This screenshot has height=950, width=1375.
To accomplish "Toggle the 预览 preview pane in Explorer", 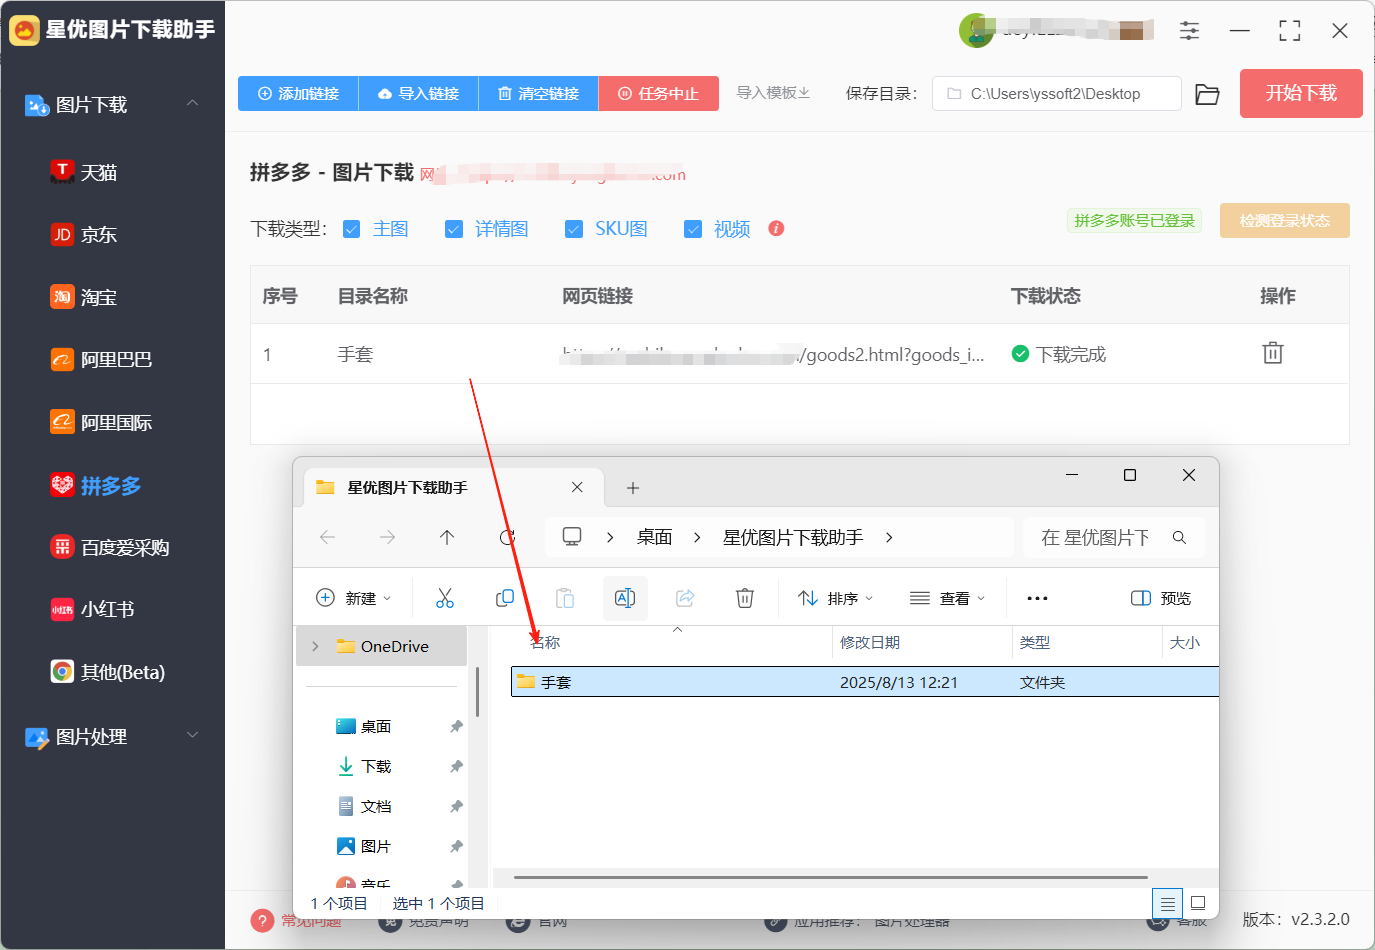I will click(1161, 598).
